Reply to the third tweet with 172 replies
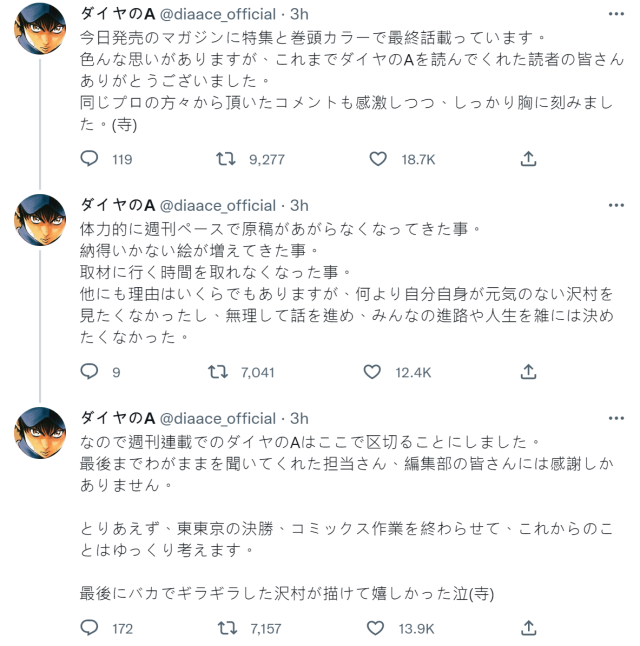This screenshot has height=646, width=640. (x=89, y=628)
